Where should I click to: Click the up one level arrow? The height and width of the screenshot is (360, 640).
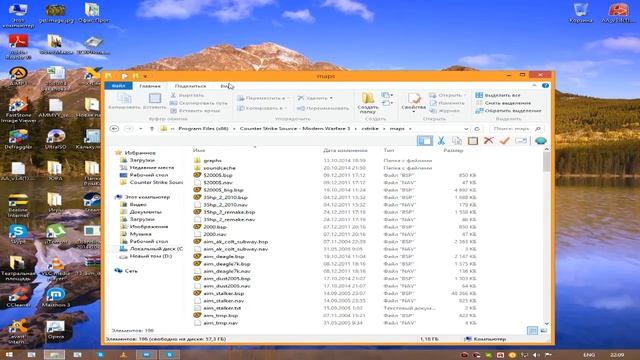pos(152,129)
